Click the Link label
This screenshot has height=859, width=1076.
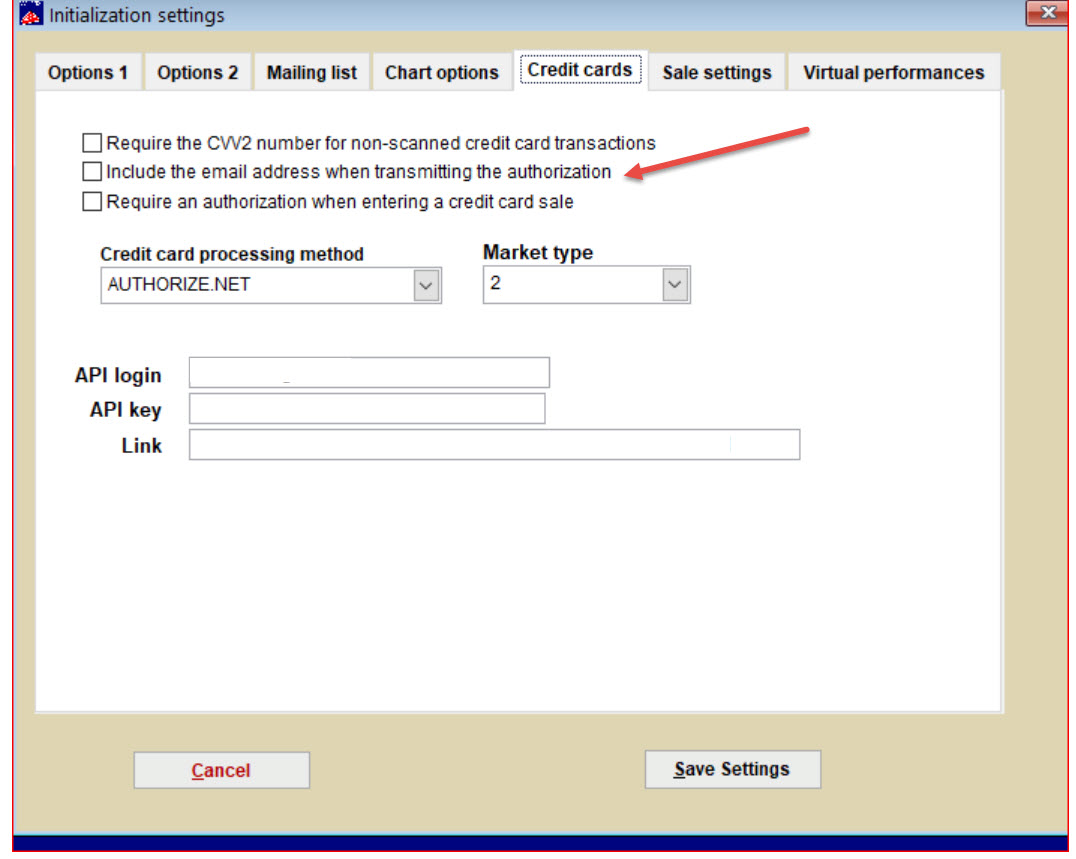tap(141, 445)
